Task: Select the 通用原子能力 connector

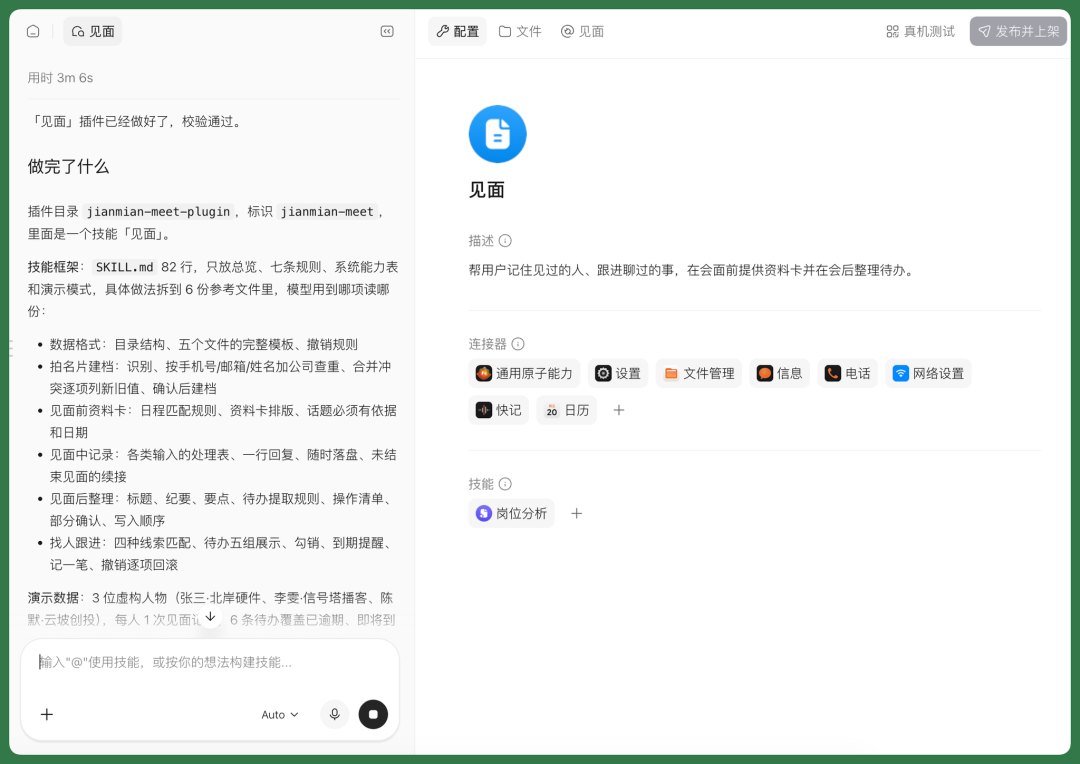Action: coord(524,373)
